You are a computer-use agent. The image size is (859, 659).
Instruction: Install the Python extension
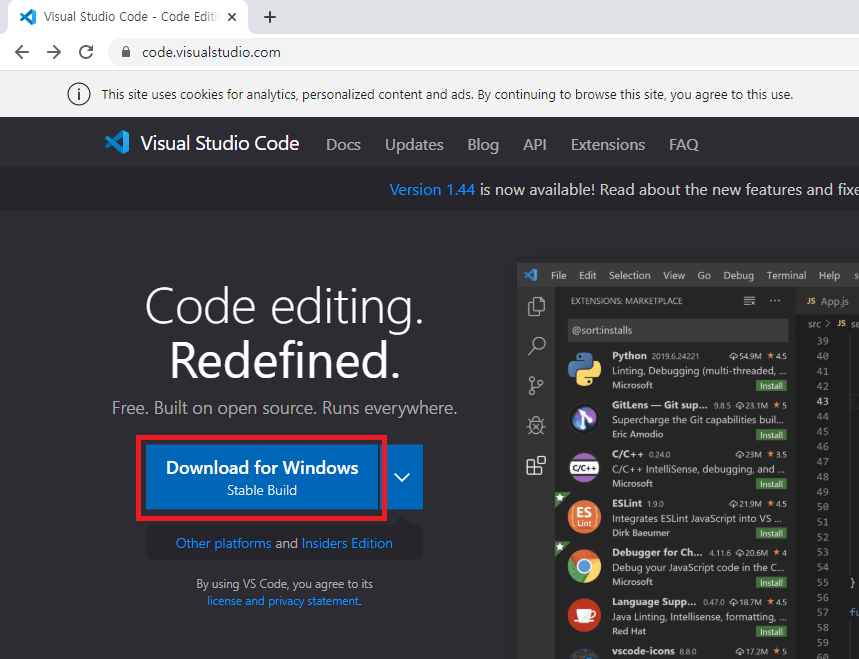click(x=771, y=386)
